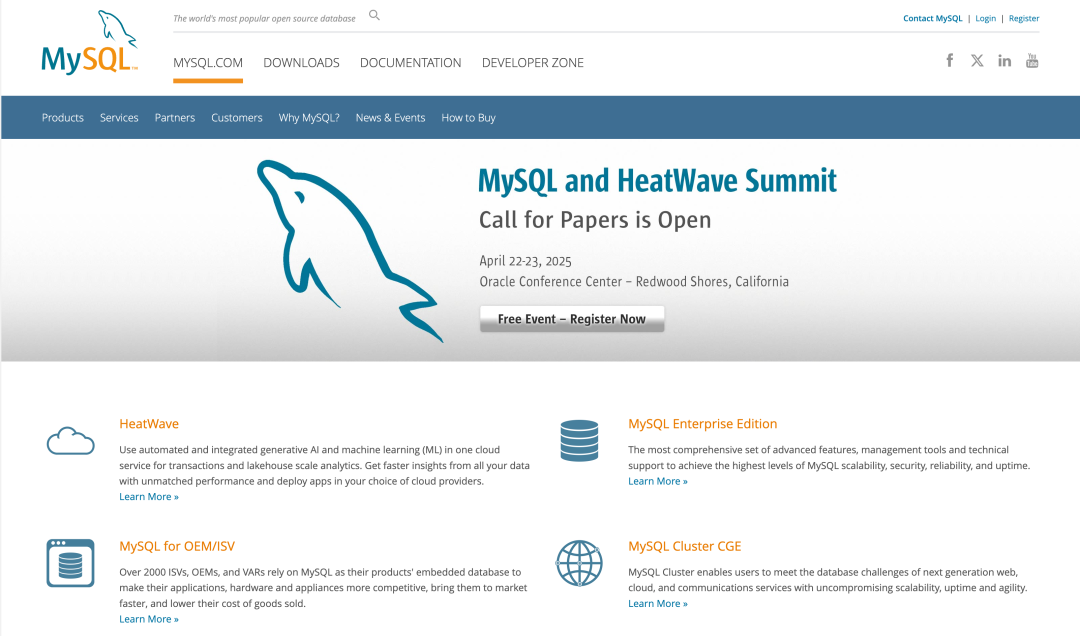
Task: Open Products menu item
Action: coord(63,118)
